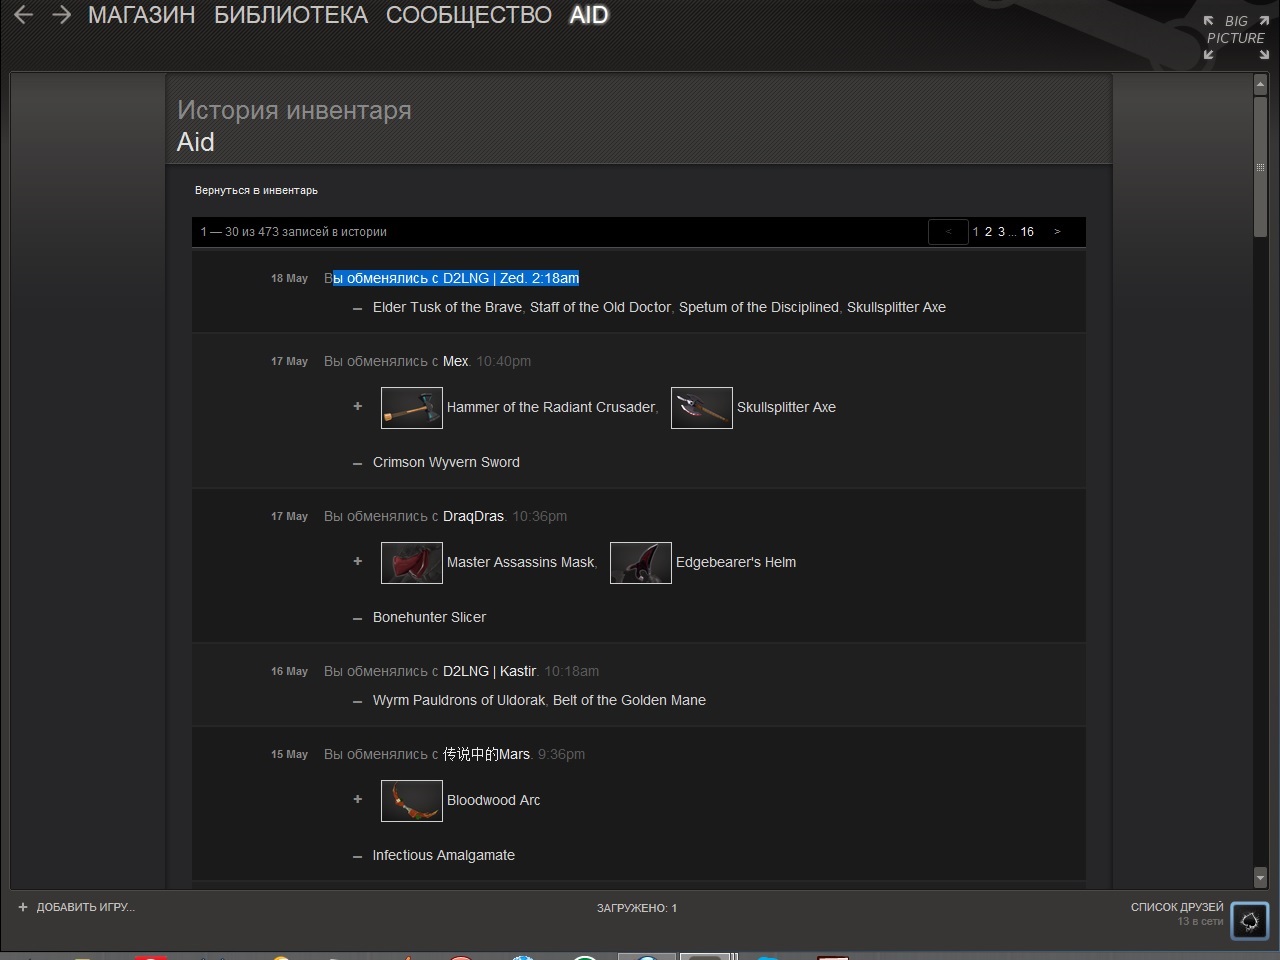Image resolution: width=1280 pixels, height=960 pixels.
Task: Select Edgebearer's Helm name
Action: click(x=736, y=562)
